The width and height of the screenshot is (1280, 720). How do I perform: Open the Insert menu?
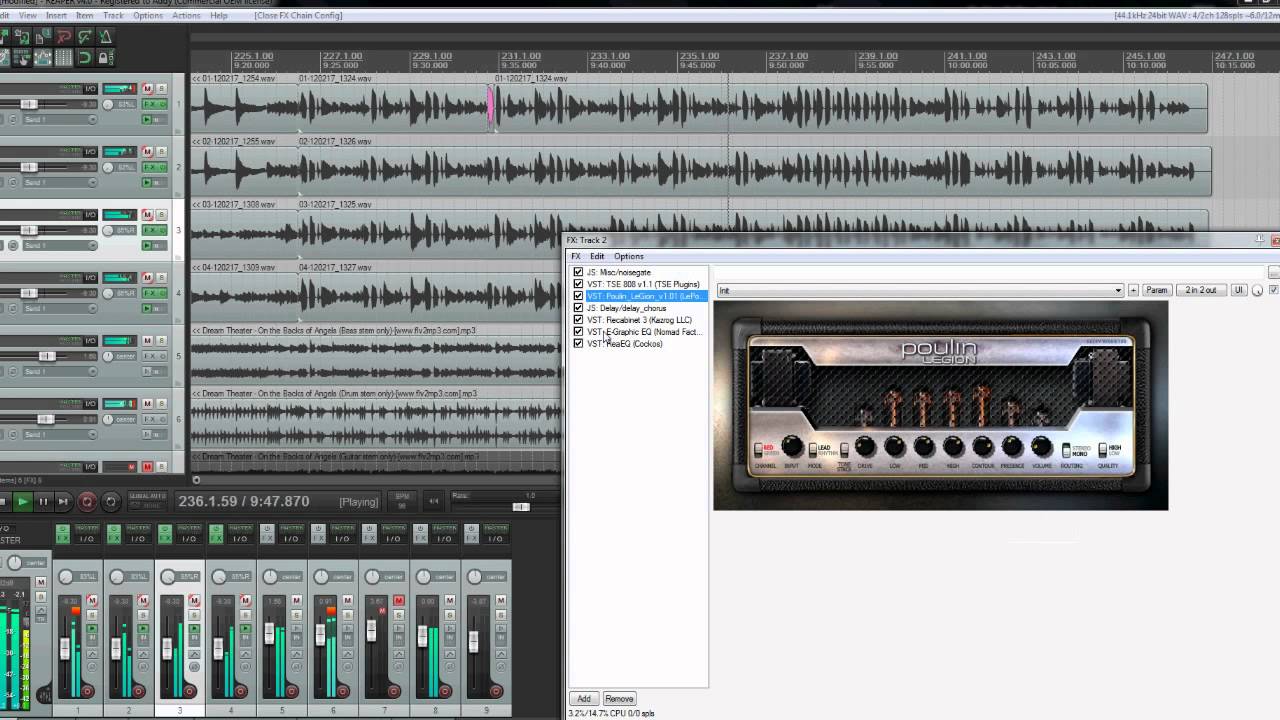[57, 16]
